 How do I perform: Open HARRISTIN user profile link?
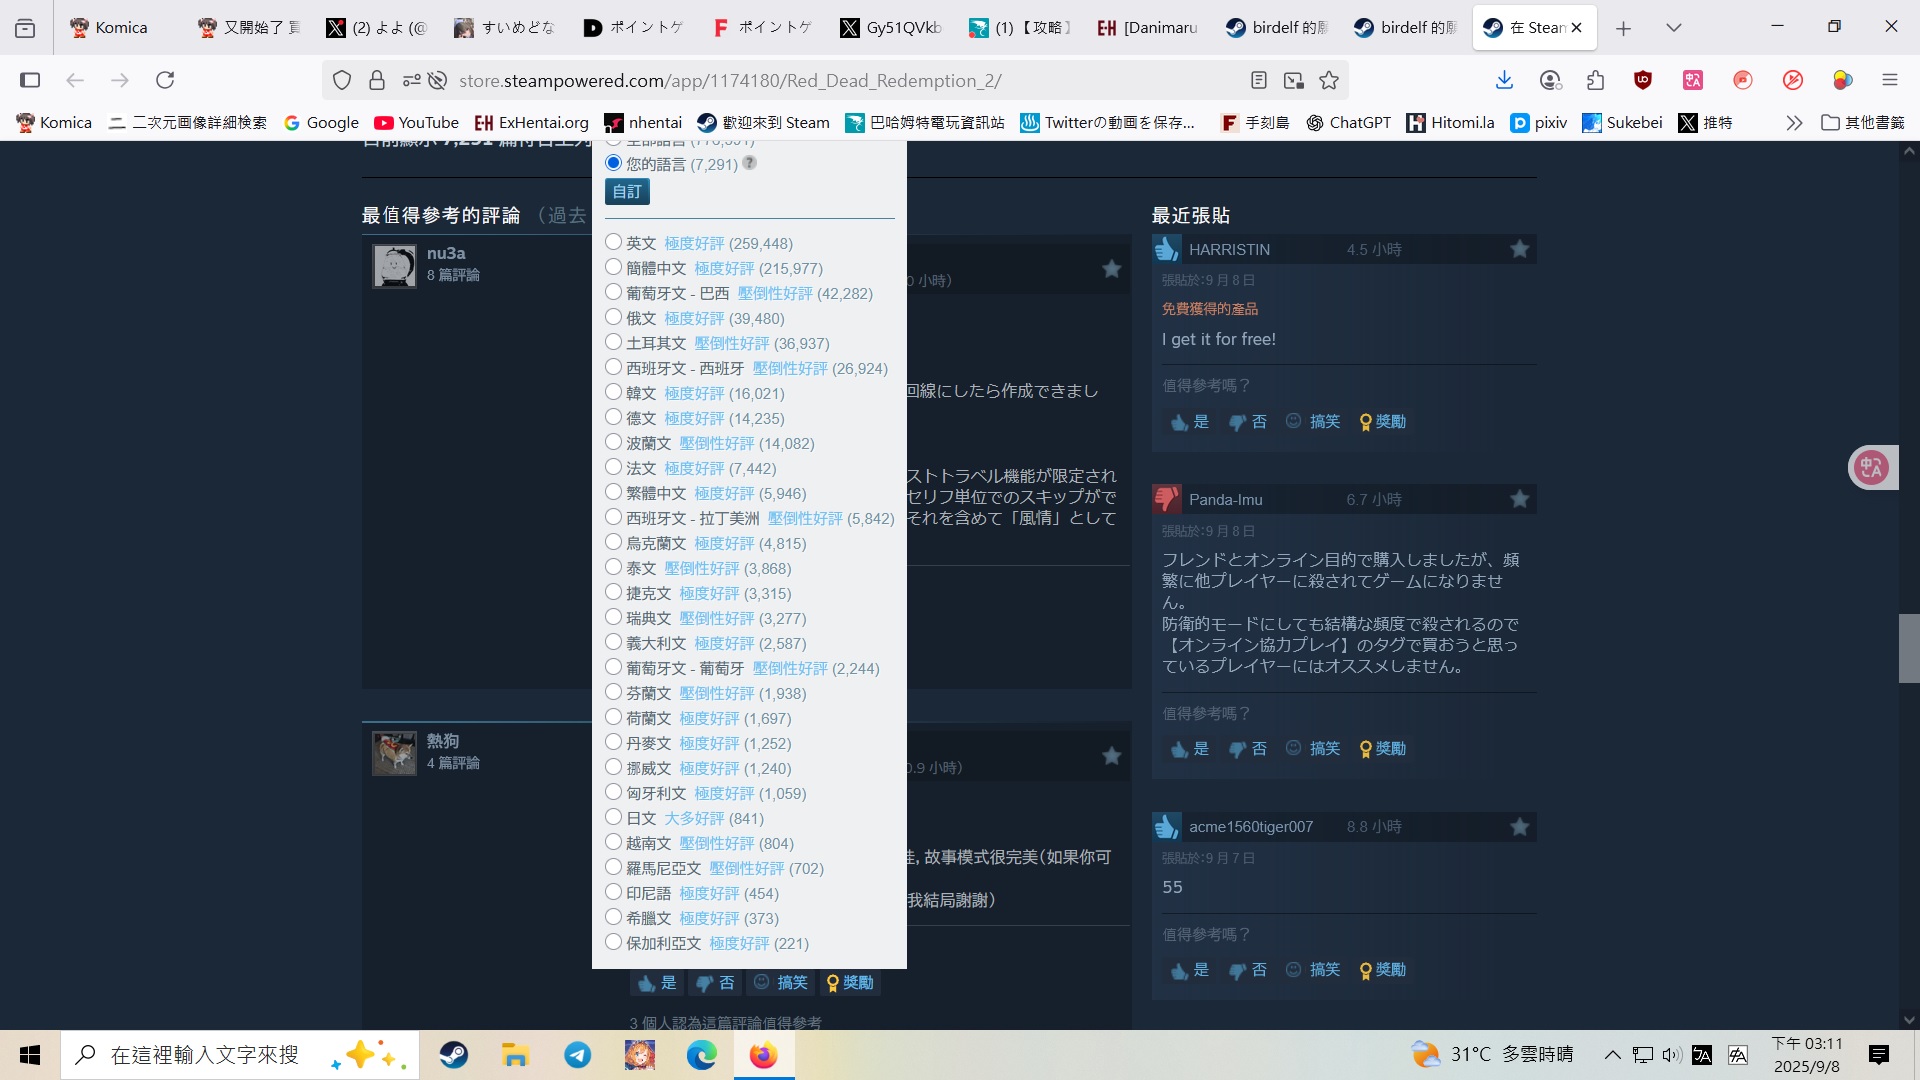(1229, 249)
